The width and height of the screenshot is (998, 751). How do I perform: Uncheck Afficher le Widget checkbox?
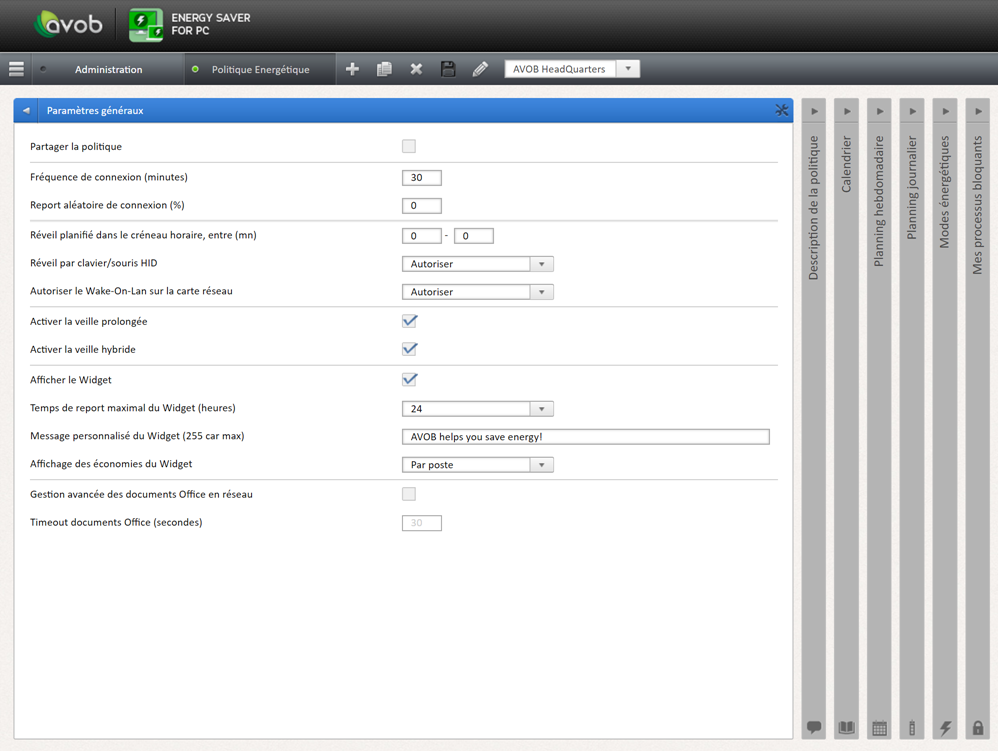(x=409, y=379)
